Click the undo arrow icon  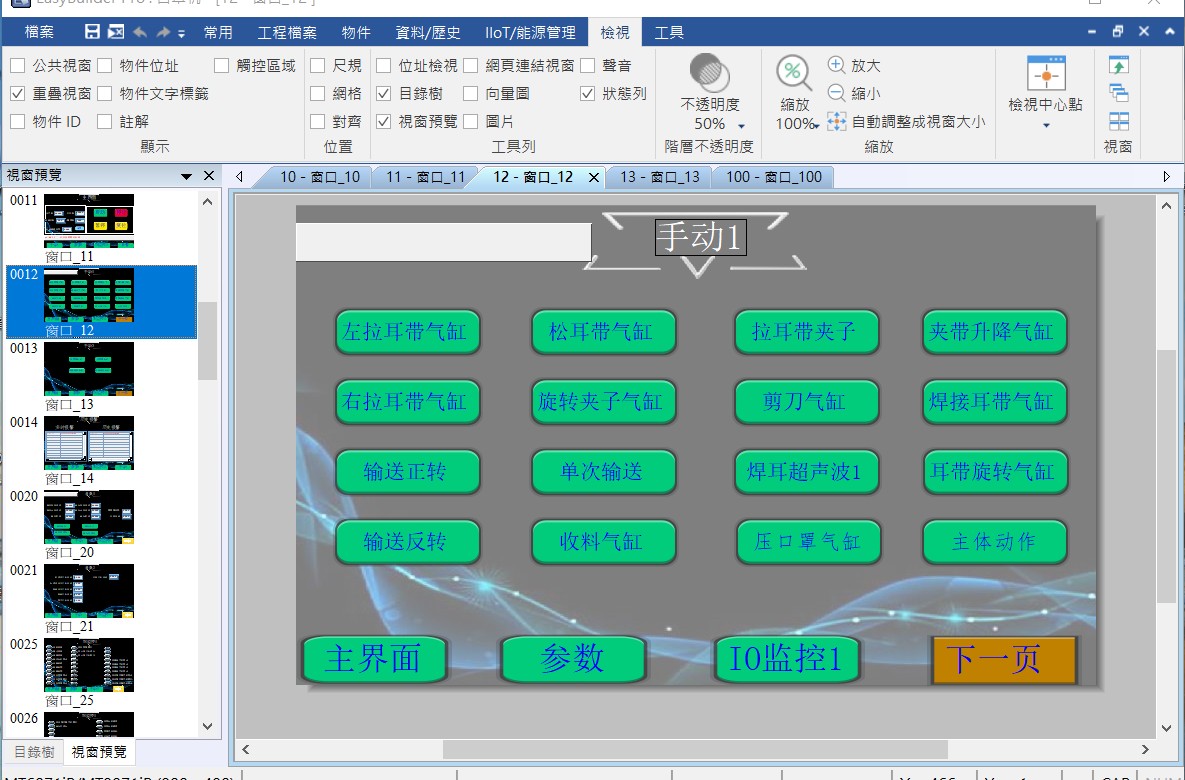140,32
